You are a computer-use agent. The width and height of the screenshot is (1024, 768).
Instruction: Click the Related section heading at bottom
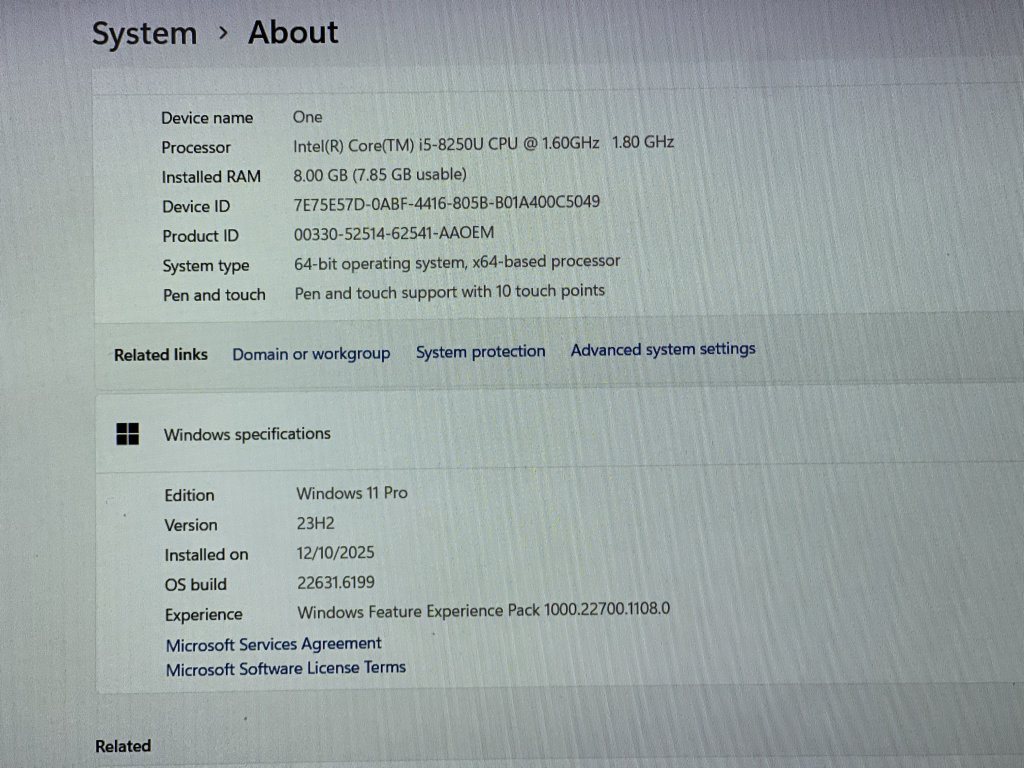123,746
